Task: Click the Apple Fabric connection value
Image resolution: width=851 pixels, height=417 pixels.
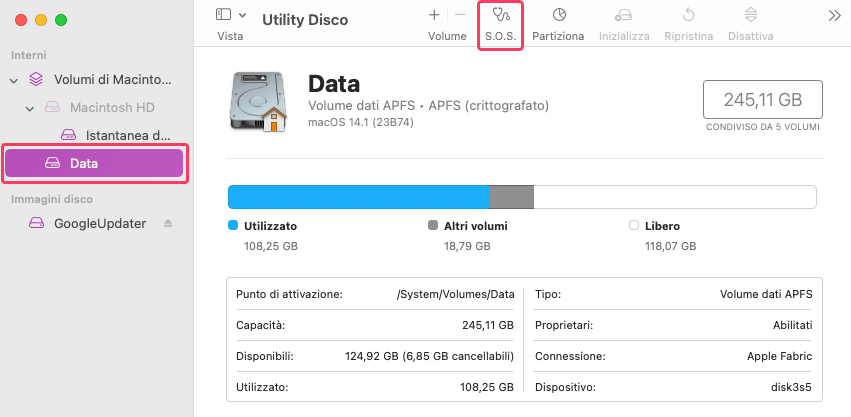Action: [x=780, y=357]
